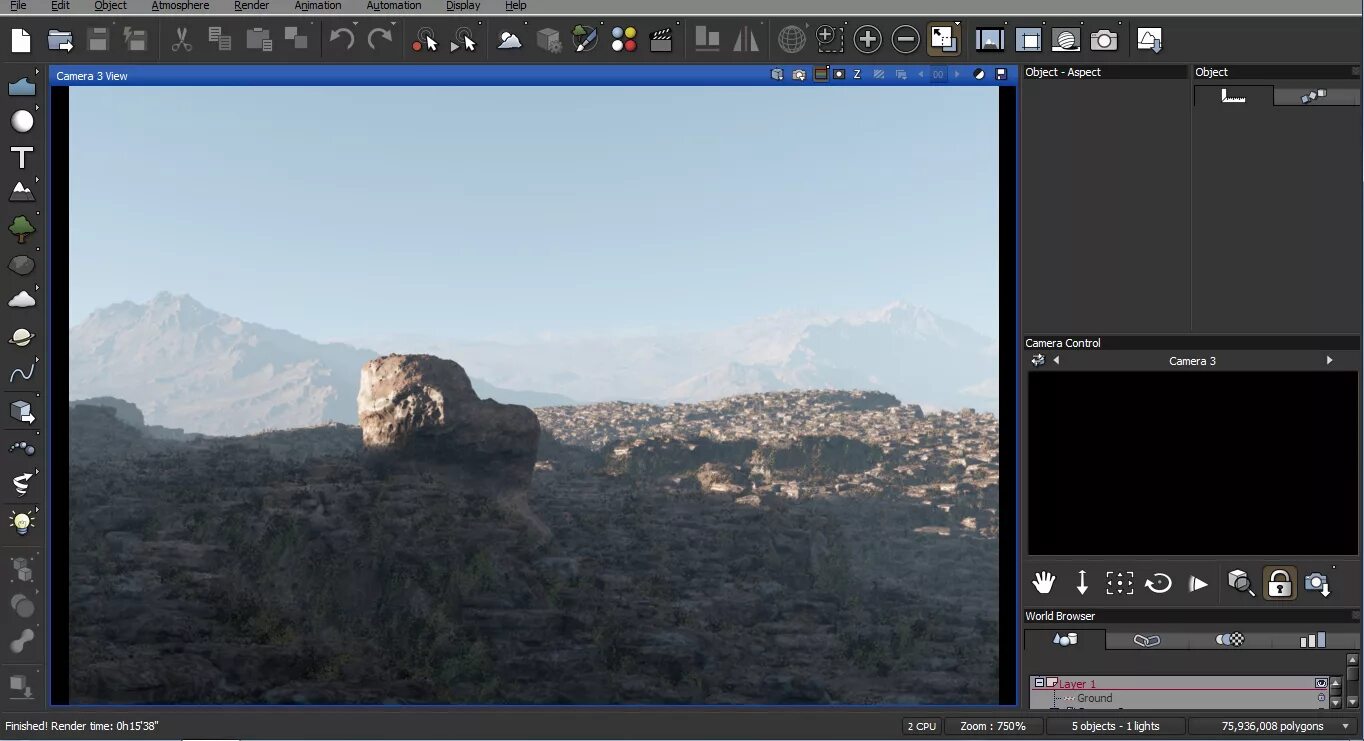Open the Object menu

click(x=110, y=6)
